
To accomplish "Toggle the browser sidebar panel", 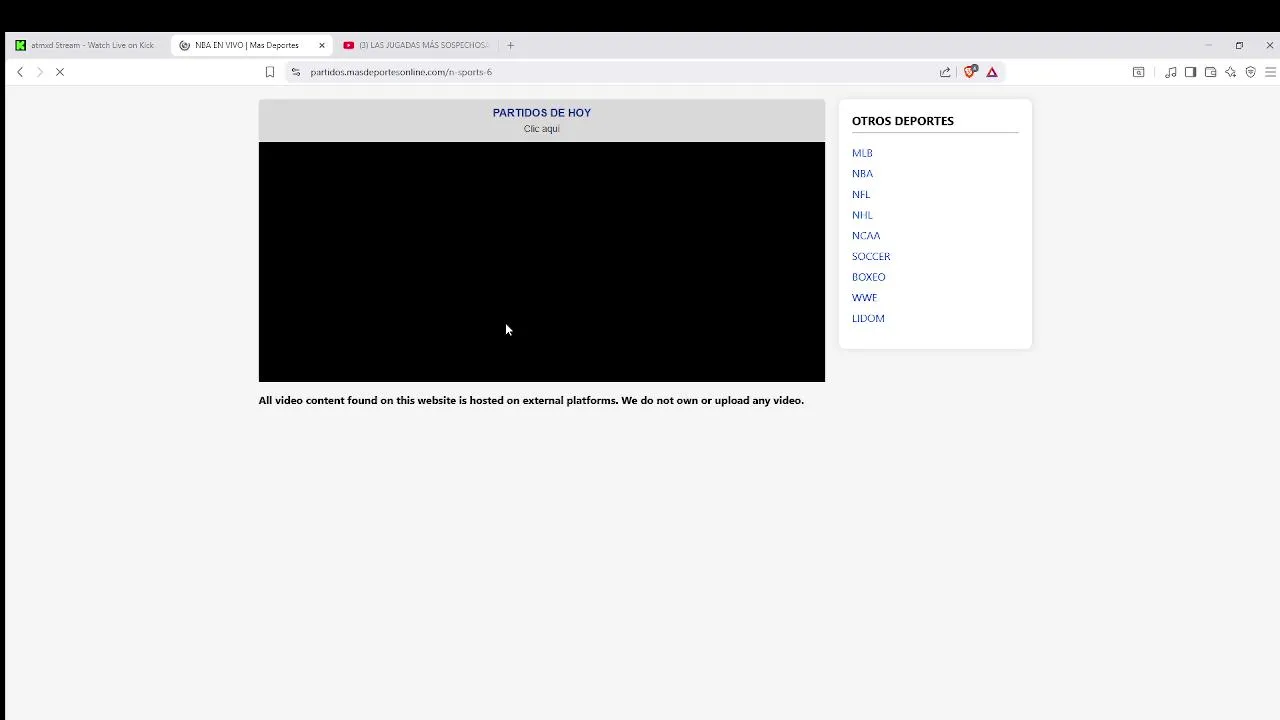I will point(1190,72).
